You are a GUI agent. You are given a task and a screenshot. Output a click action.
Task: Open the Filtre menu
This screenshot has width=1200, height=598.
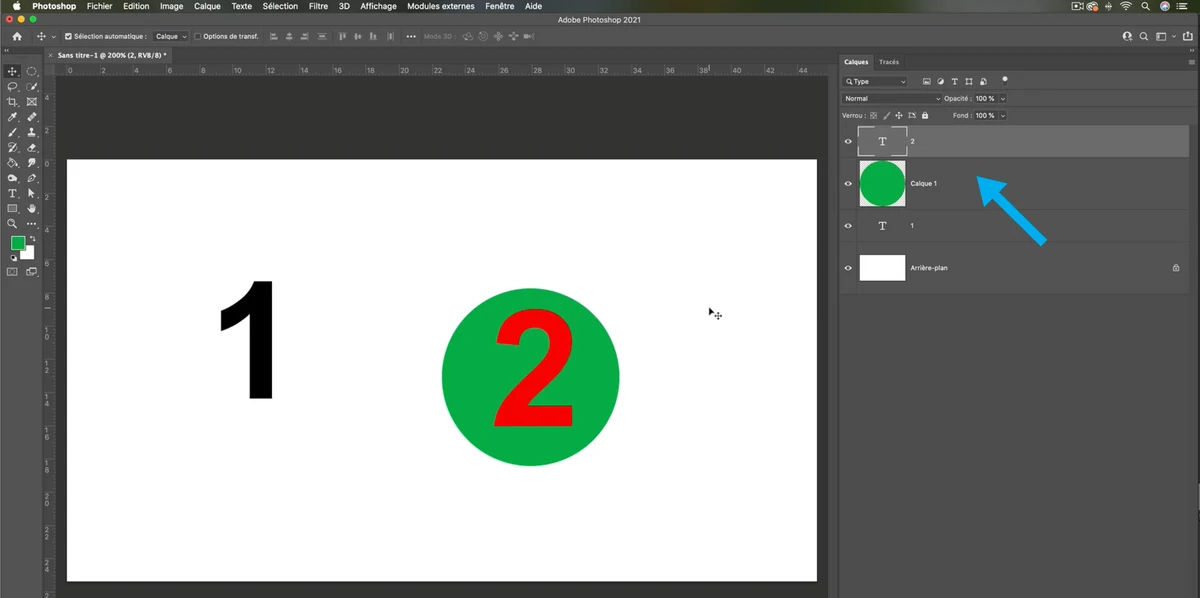click(x=318, y=6)
